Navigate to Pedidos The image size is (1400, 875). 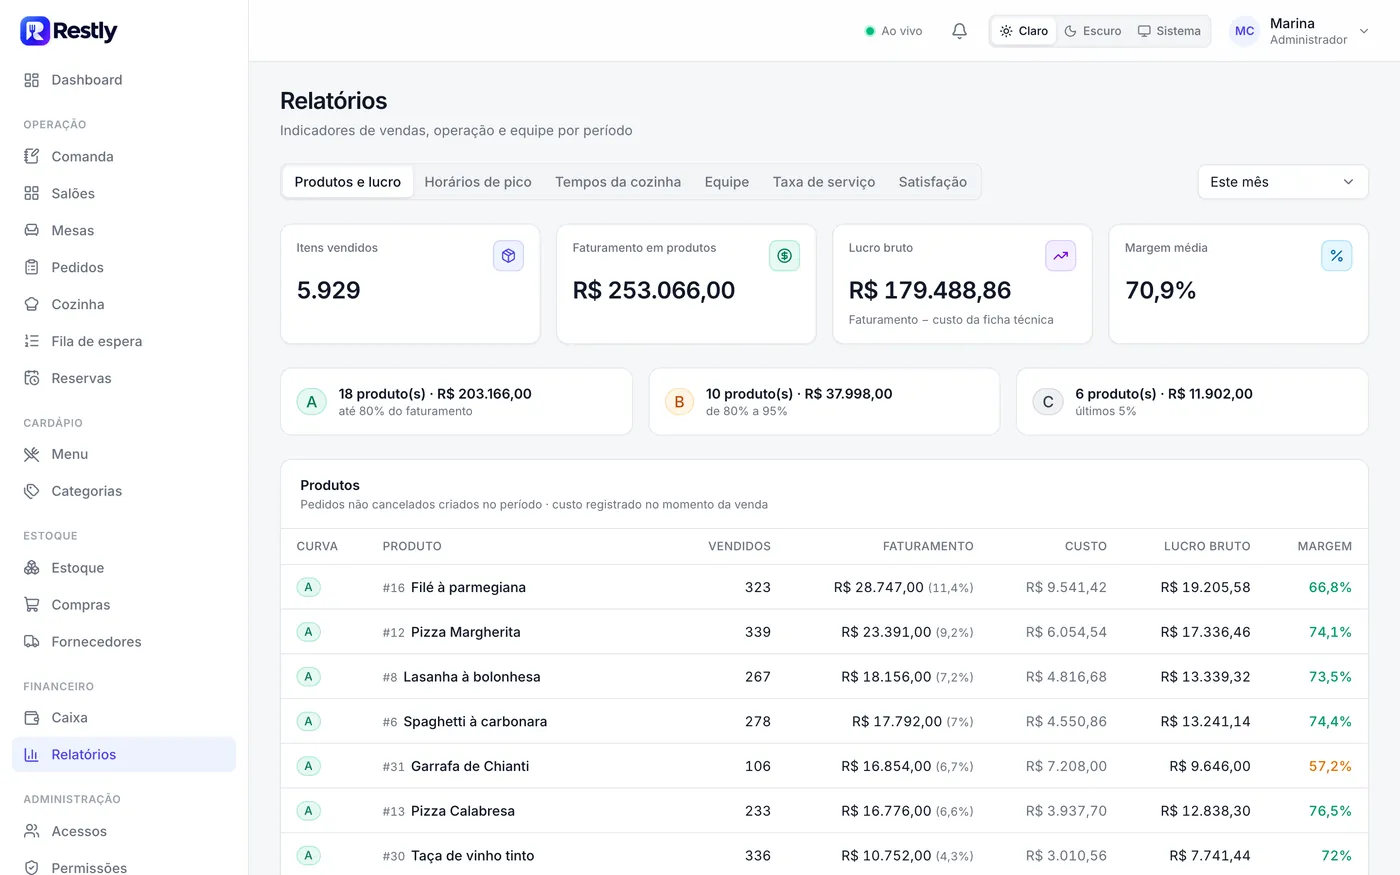[124, 268]
